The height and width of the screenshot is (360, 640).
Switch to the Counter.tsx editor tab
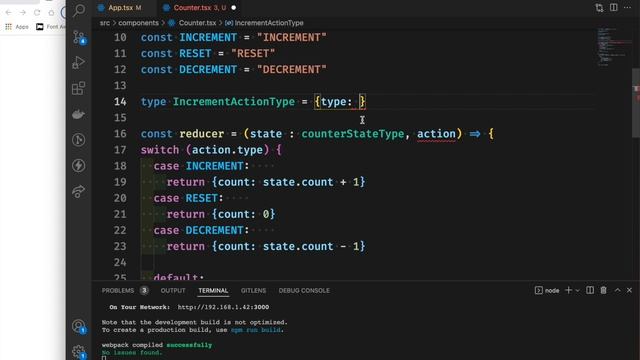pos(194,8)
